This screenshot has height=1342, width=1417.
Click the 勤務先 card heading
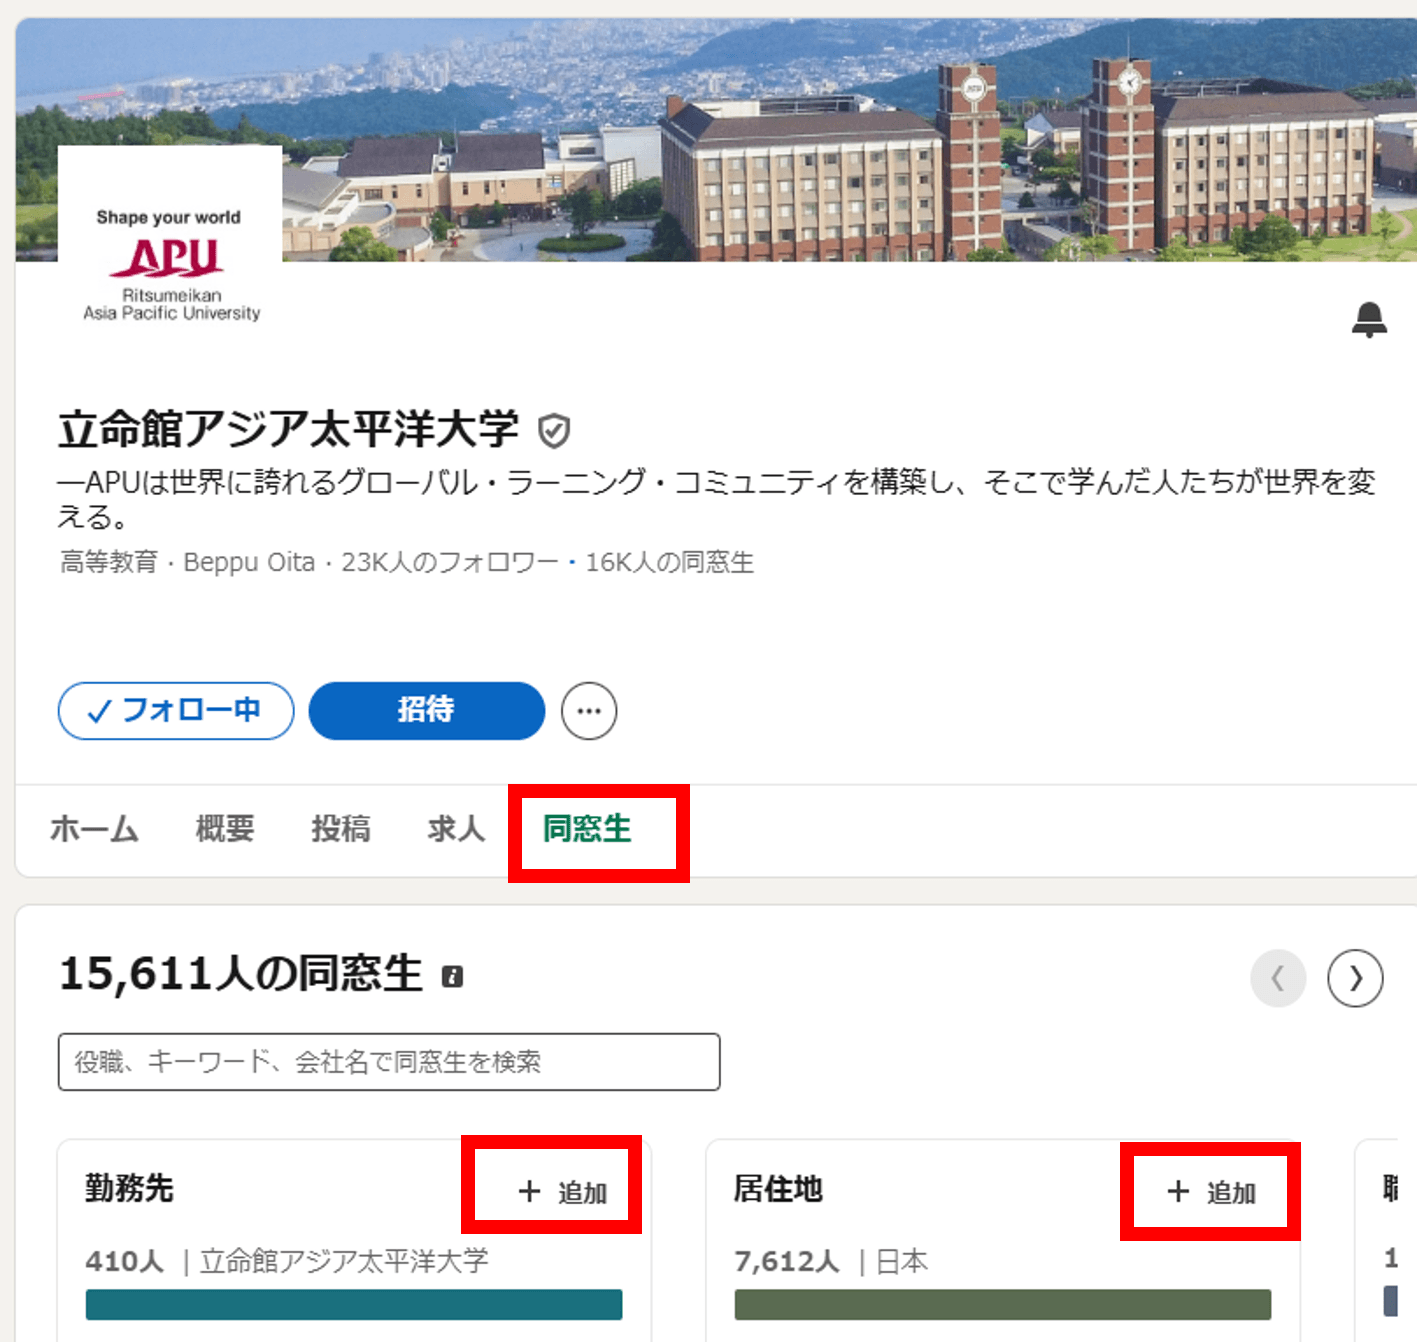[x=129, y=1188]
